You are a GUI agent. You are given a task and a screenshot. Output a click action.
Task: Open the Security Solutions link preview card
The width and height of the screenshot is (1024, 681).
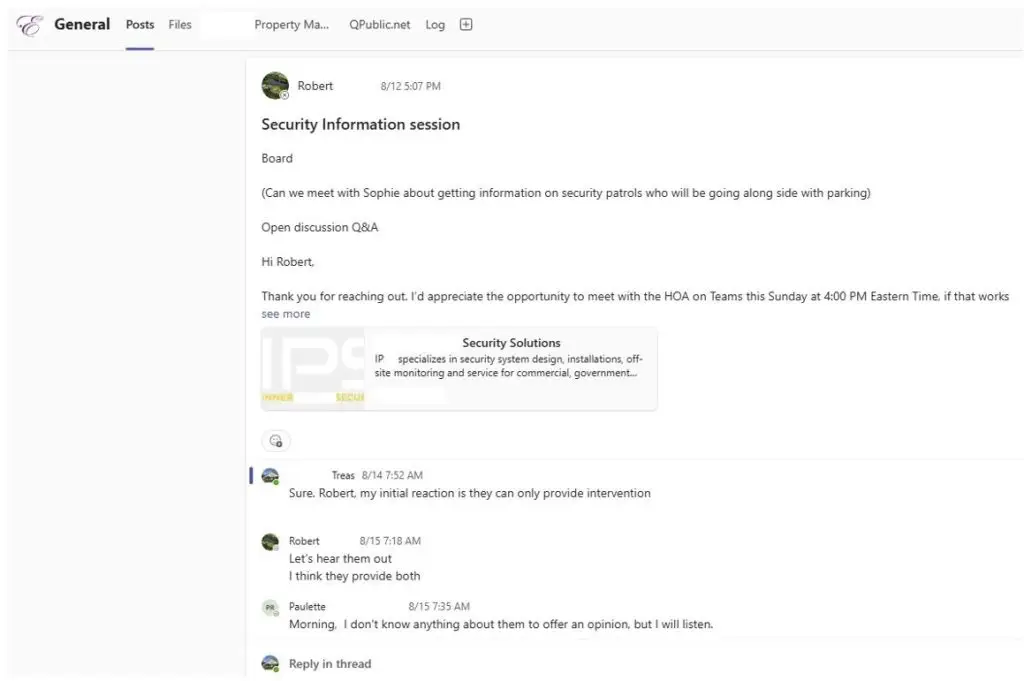[459, 369]
